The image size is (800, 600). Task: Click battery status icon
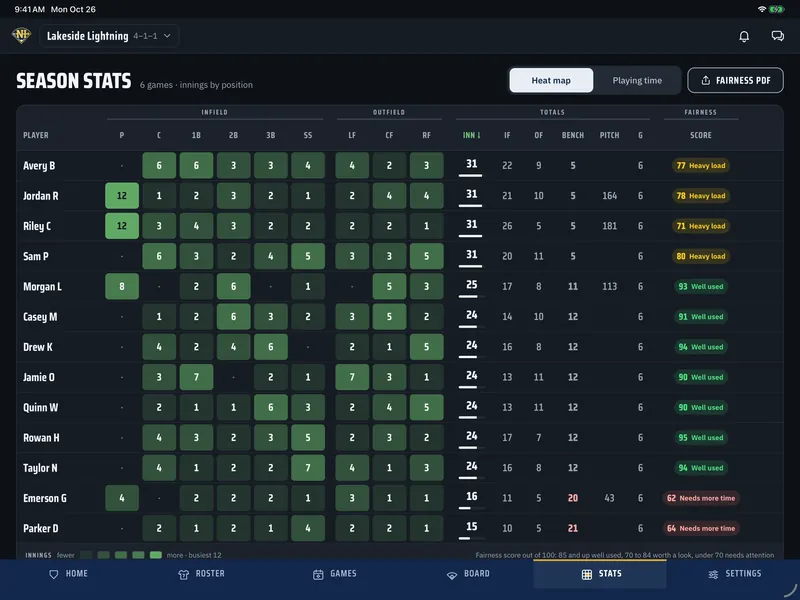pyautogui.click(x=777, y=9)
